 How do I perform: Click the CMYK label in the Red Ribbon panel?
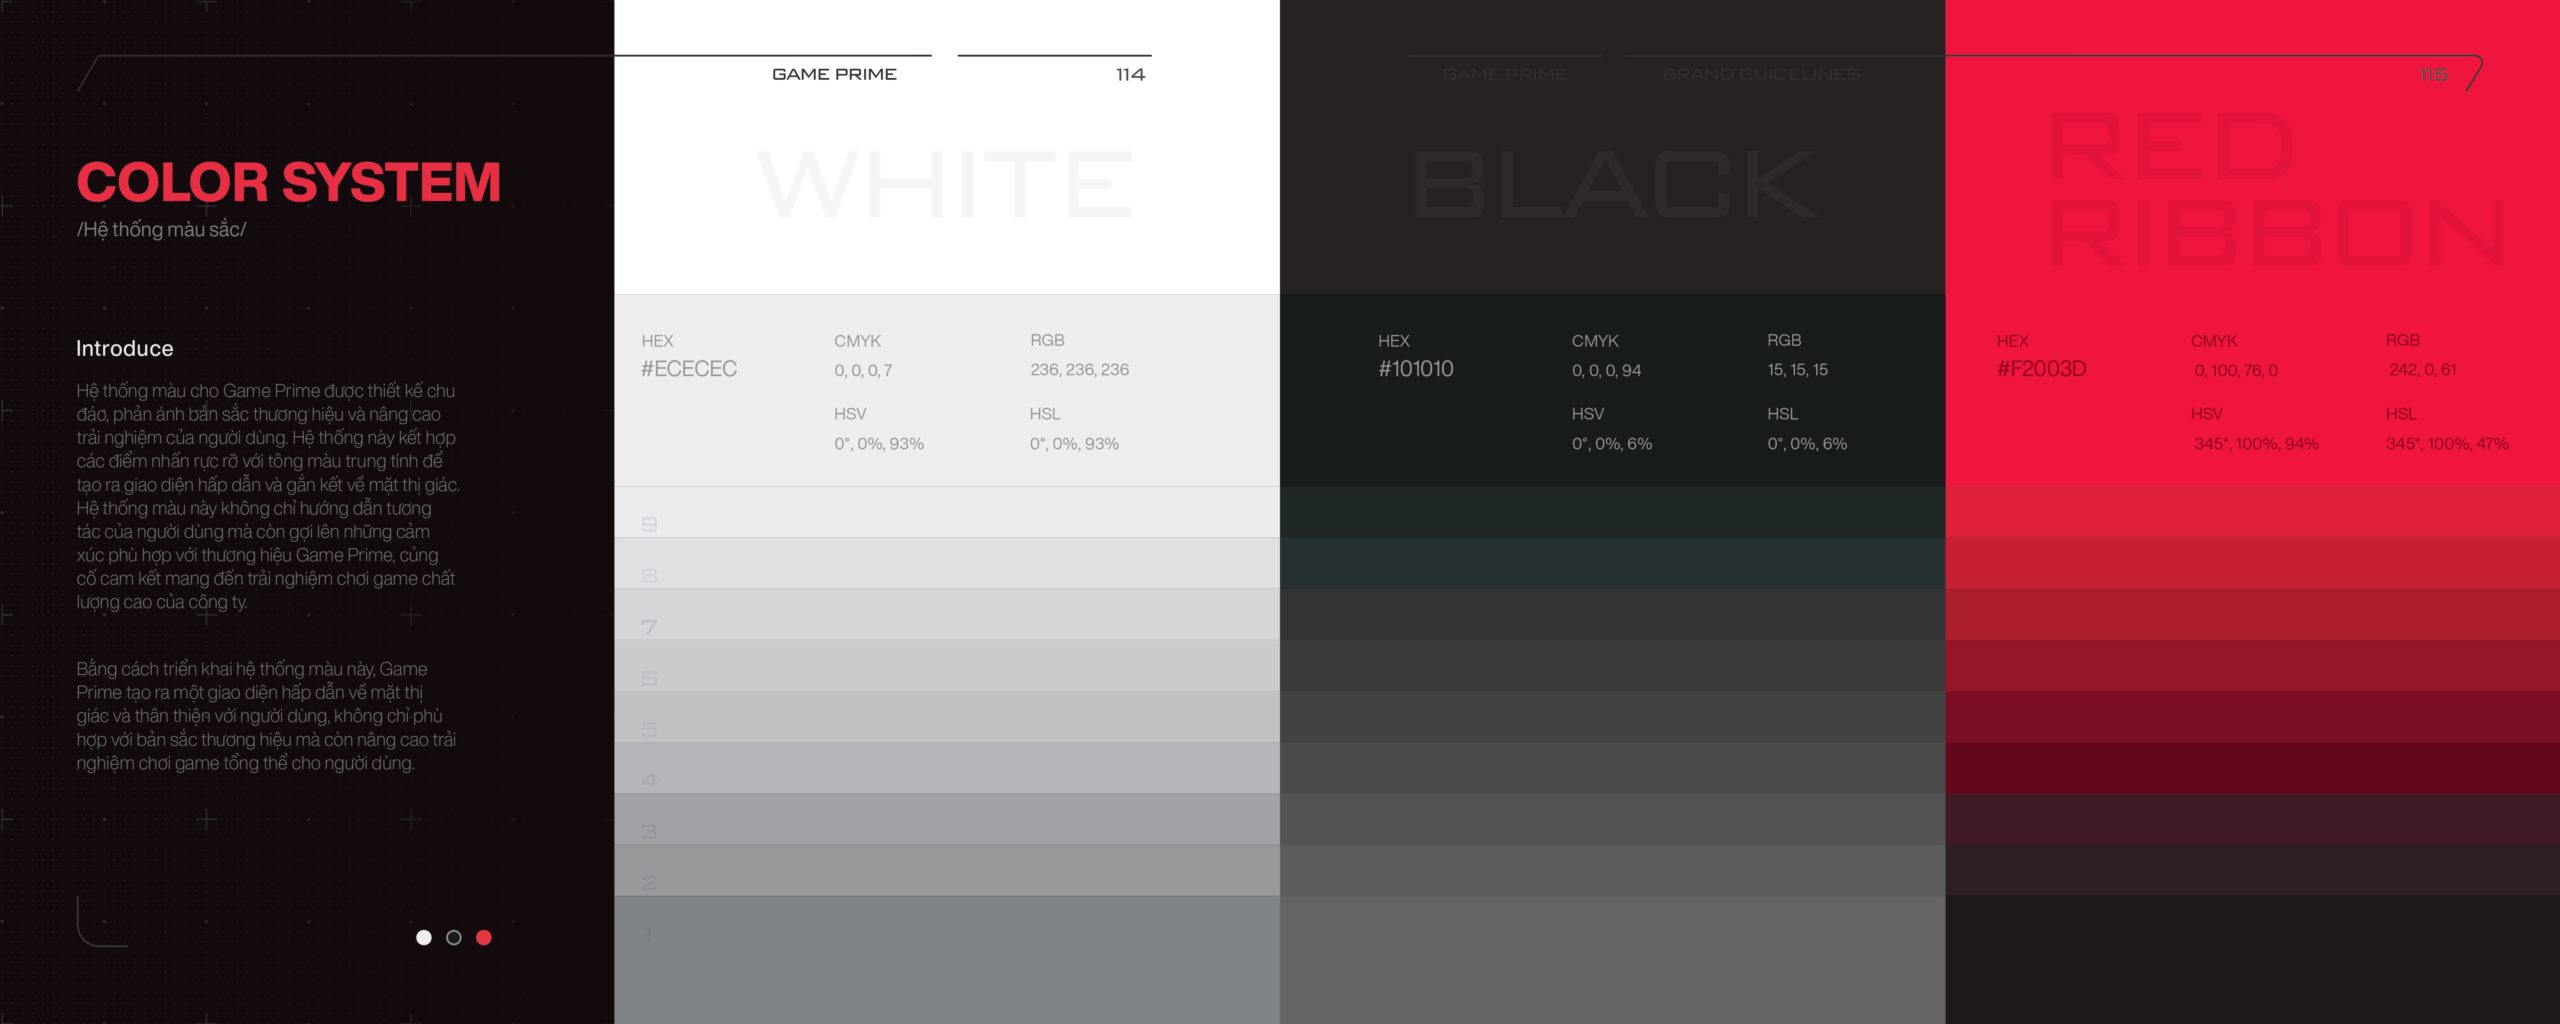coord(2214,341)
